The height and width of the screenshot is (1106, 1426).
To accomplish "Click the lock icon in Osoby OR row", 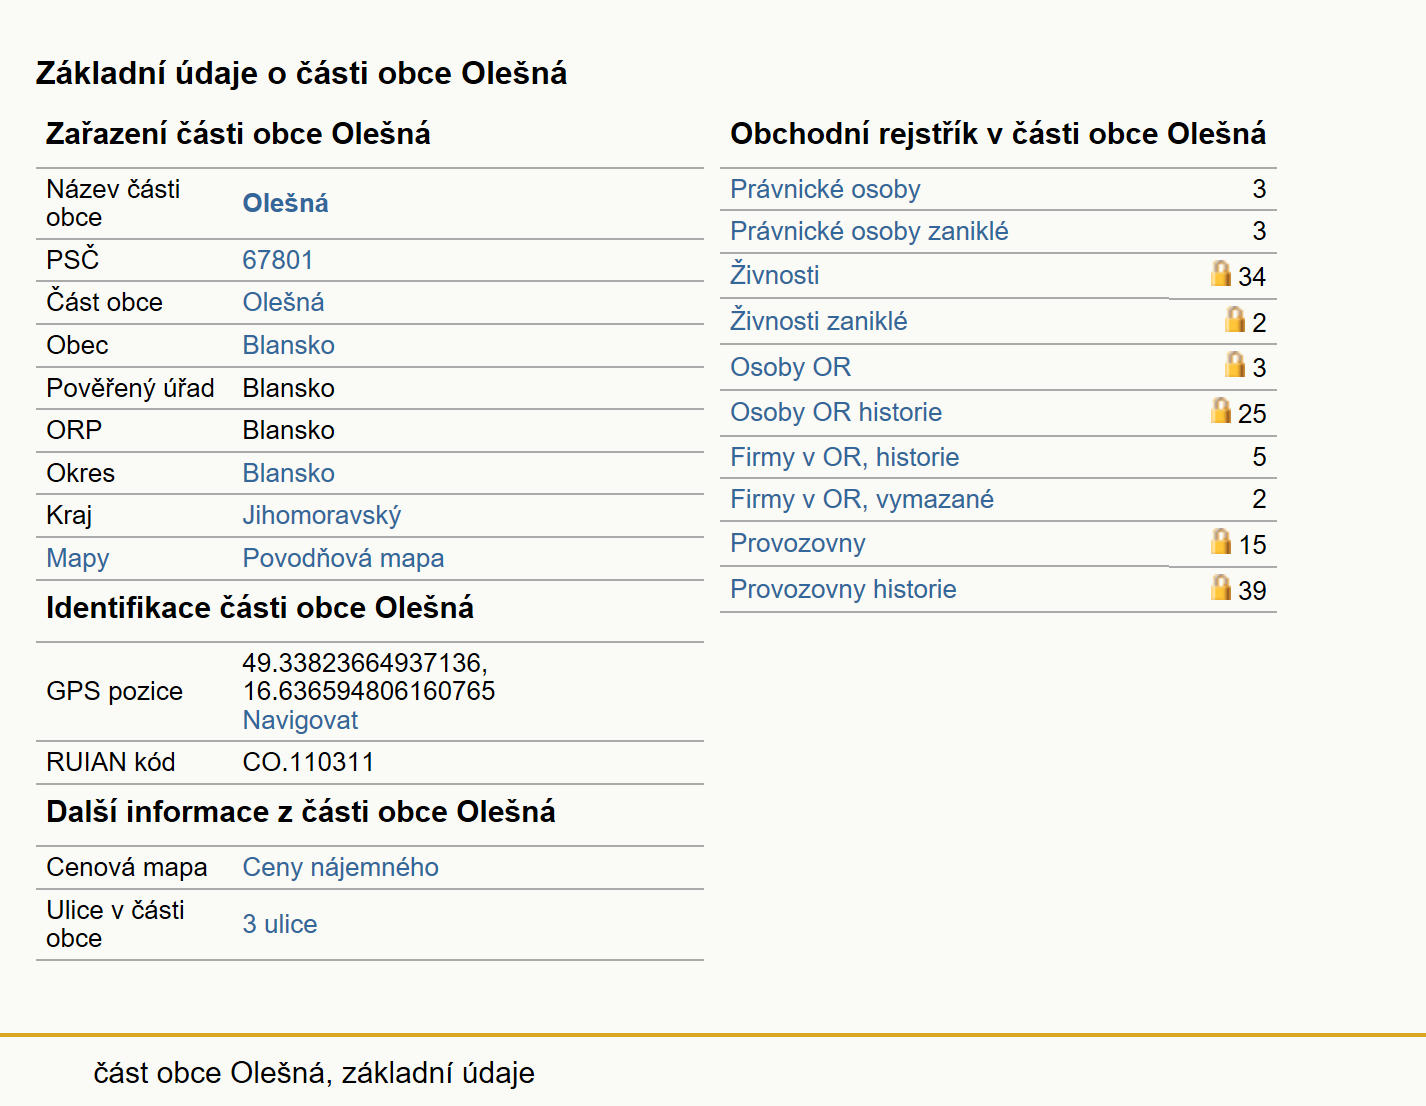I will pos(1236,365).
